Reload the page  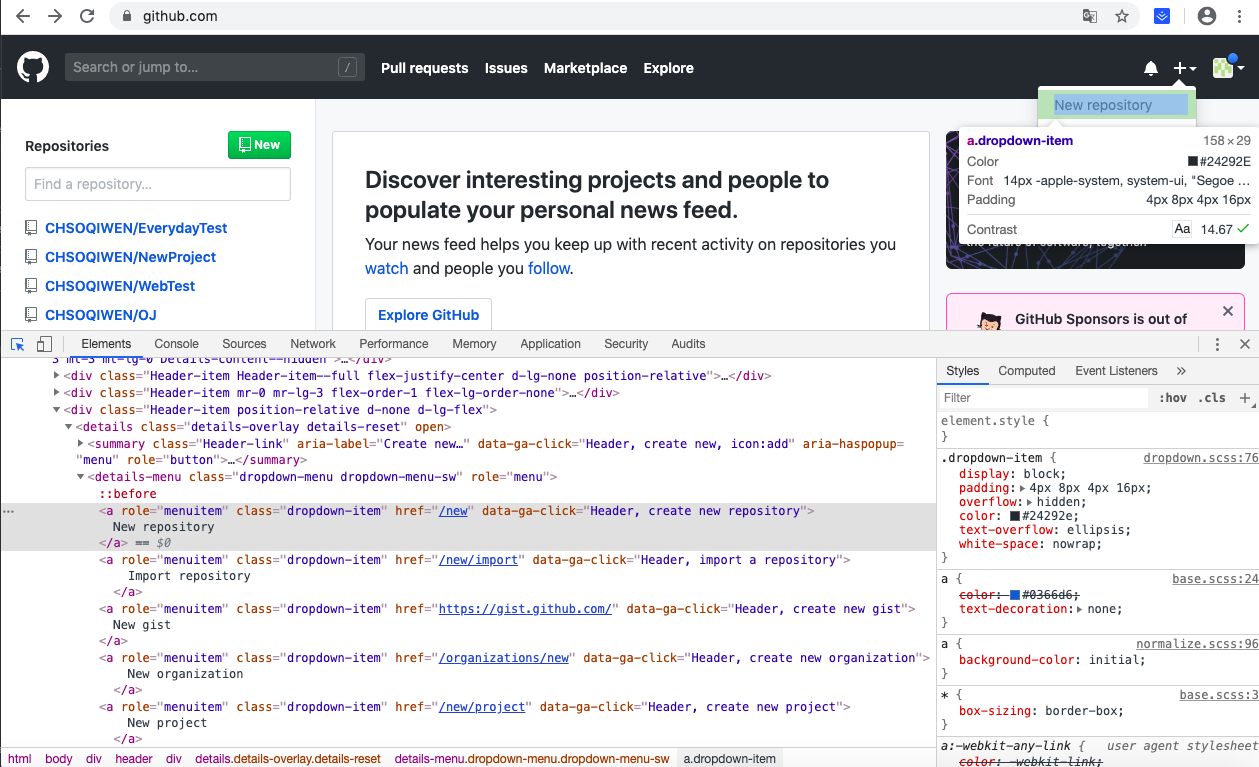click(87, 16)
